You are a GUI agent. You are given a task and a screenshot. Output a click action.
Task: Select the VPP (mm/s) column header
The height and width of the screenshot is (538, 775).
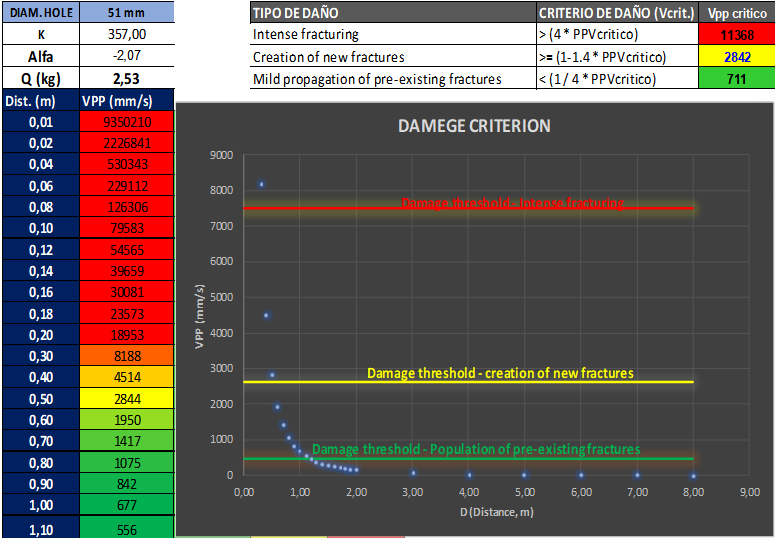(x=127, y=100)
